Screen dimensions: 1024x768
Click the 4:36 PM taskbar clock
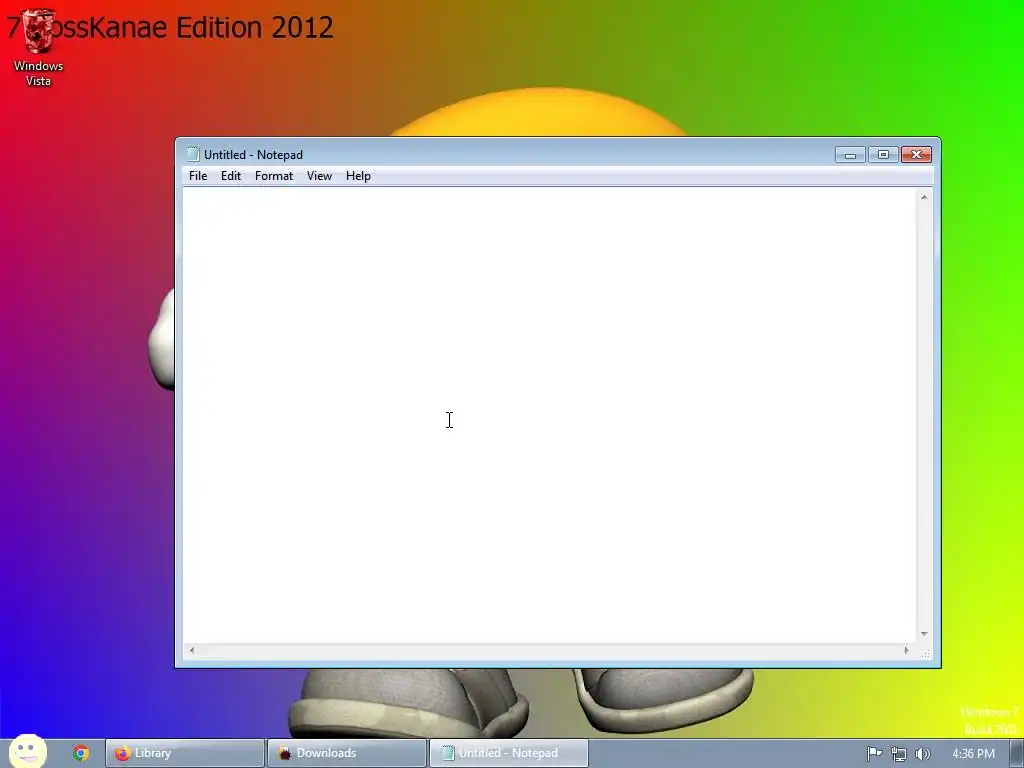pyautogui.click(x=973, y=754)
